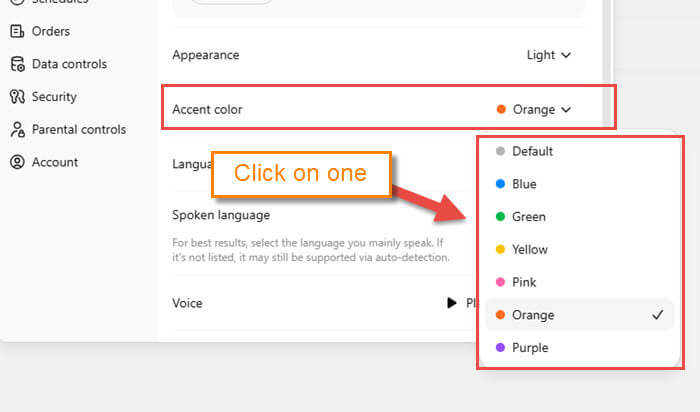Select Yellow in the accent menu
Image resolution: width=700 pixels, height=412 pixels.
(529, 250)
